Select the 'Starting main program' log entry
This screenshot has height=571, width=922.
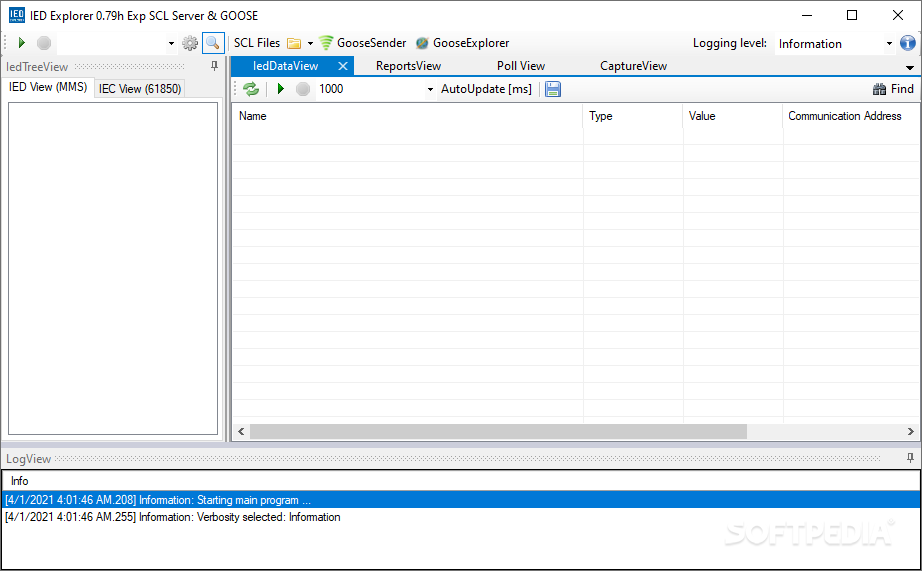(x=461, y=500)
